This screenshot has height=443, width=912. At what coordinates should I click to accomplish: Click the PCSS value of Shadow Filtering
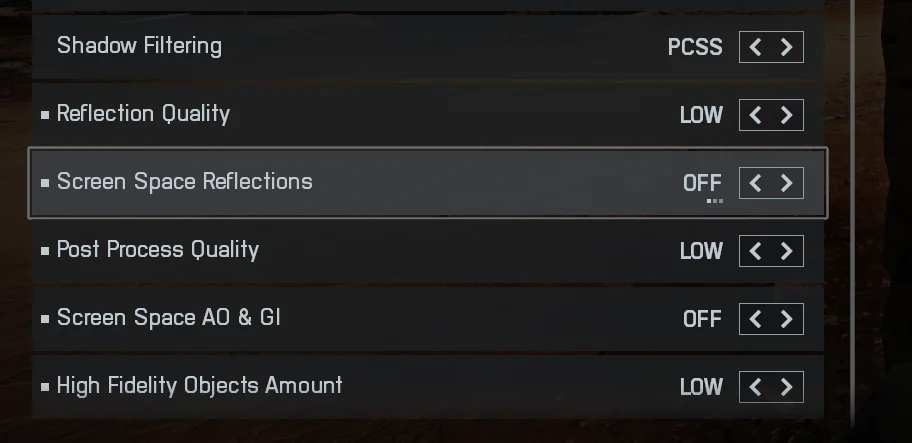(695, 47)
